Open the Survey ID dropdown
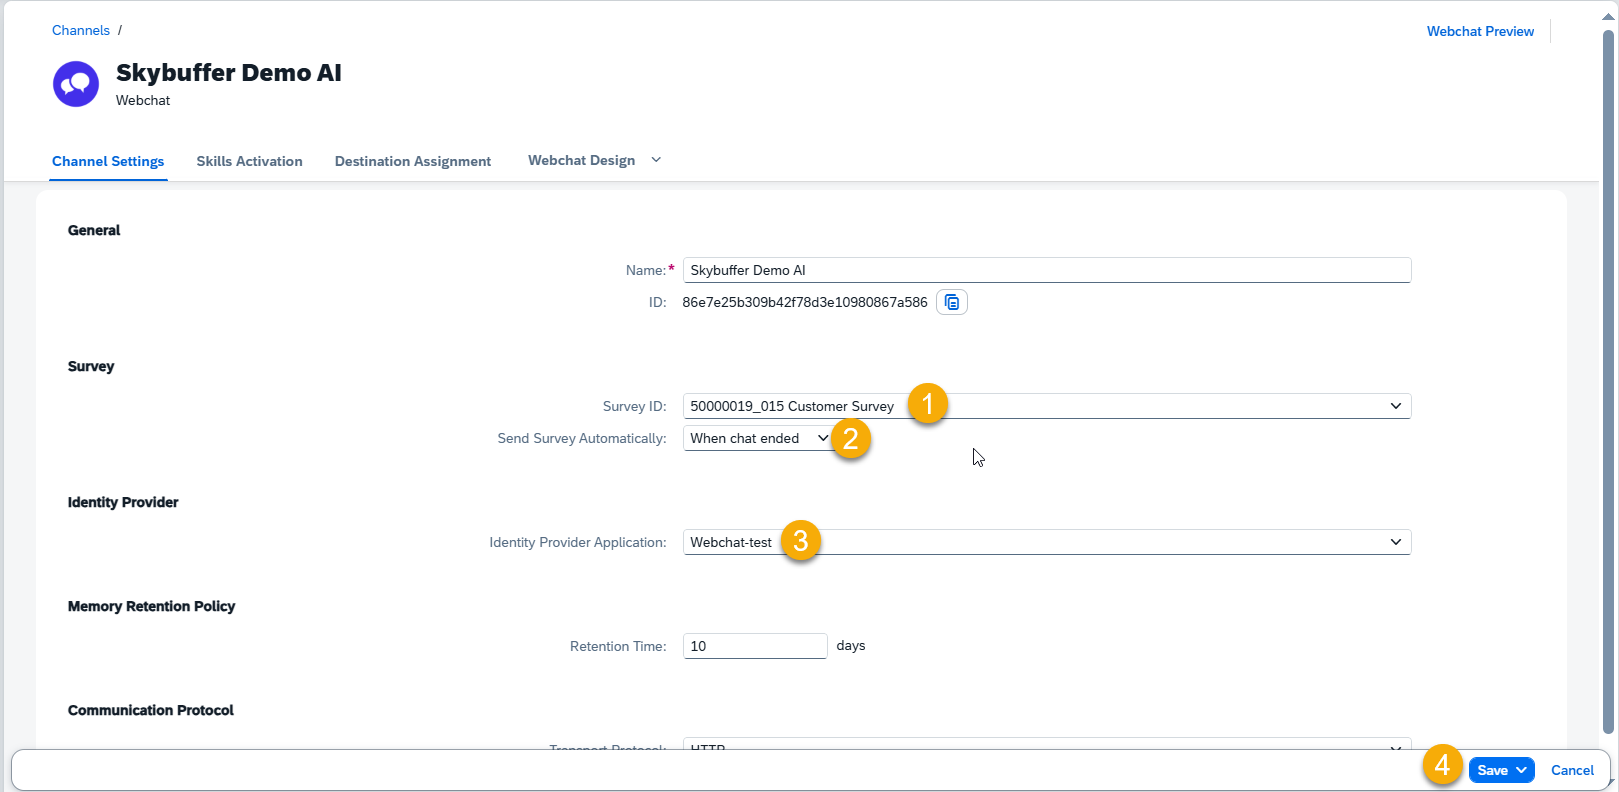The height and width of the screenshot is (792, 1619). [1395, 406]
